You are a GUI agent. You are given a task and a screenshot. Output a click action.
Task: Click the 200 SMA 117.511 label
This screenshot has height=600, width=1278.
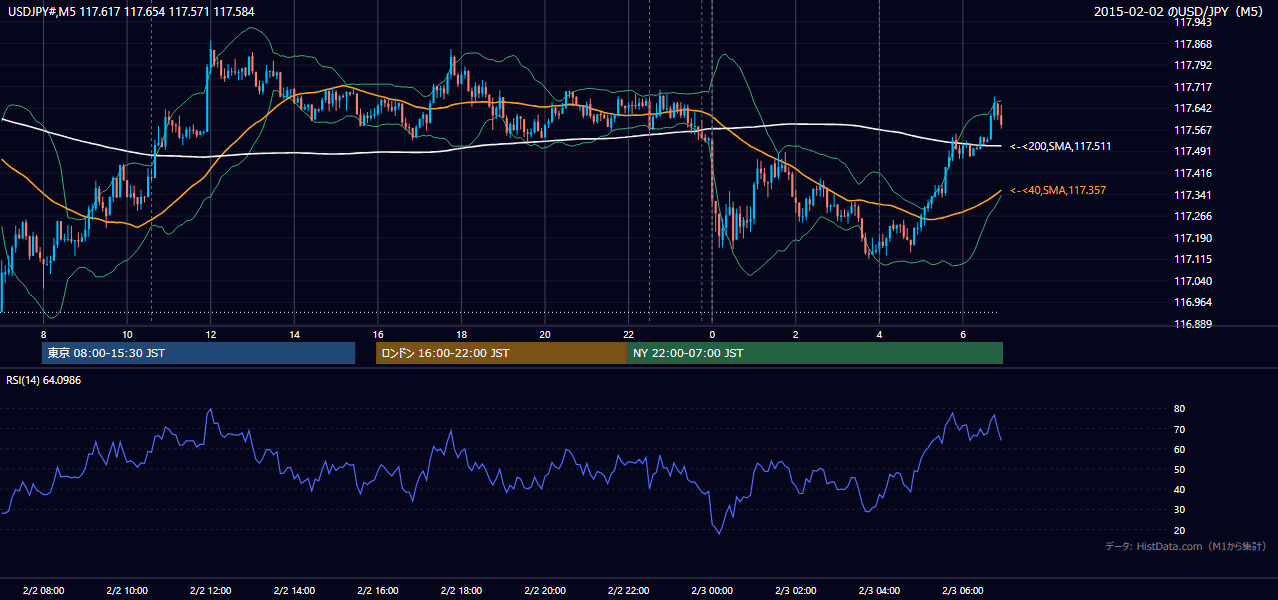(x=1061, y=146)
